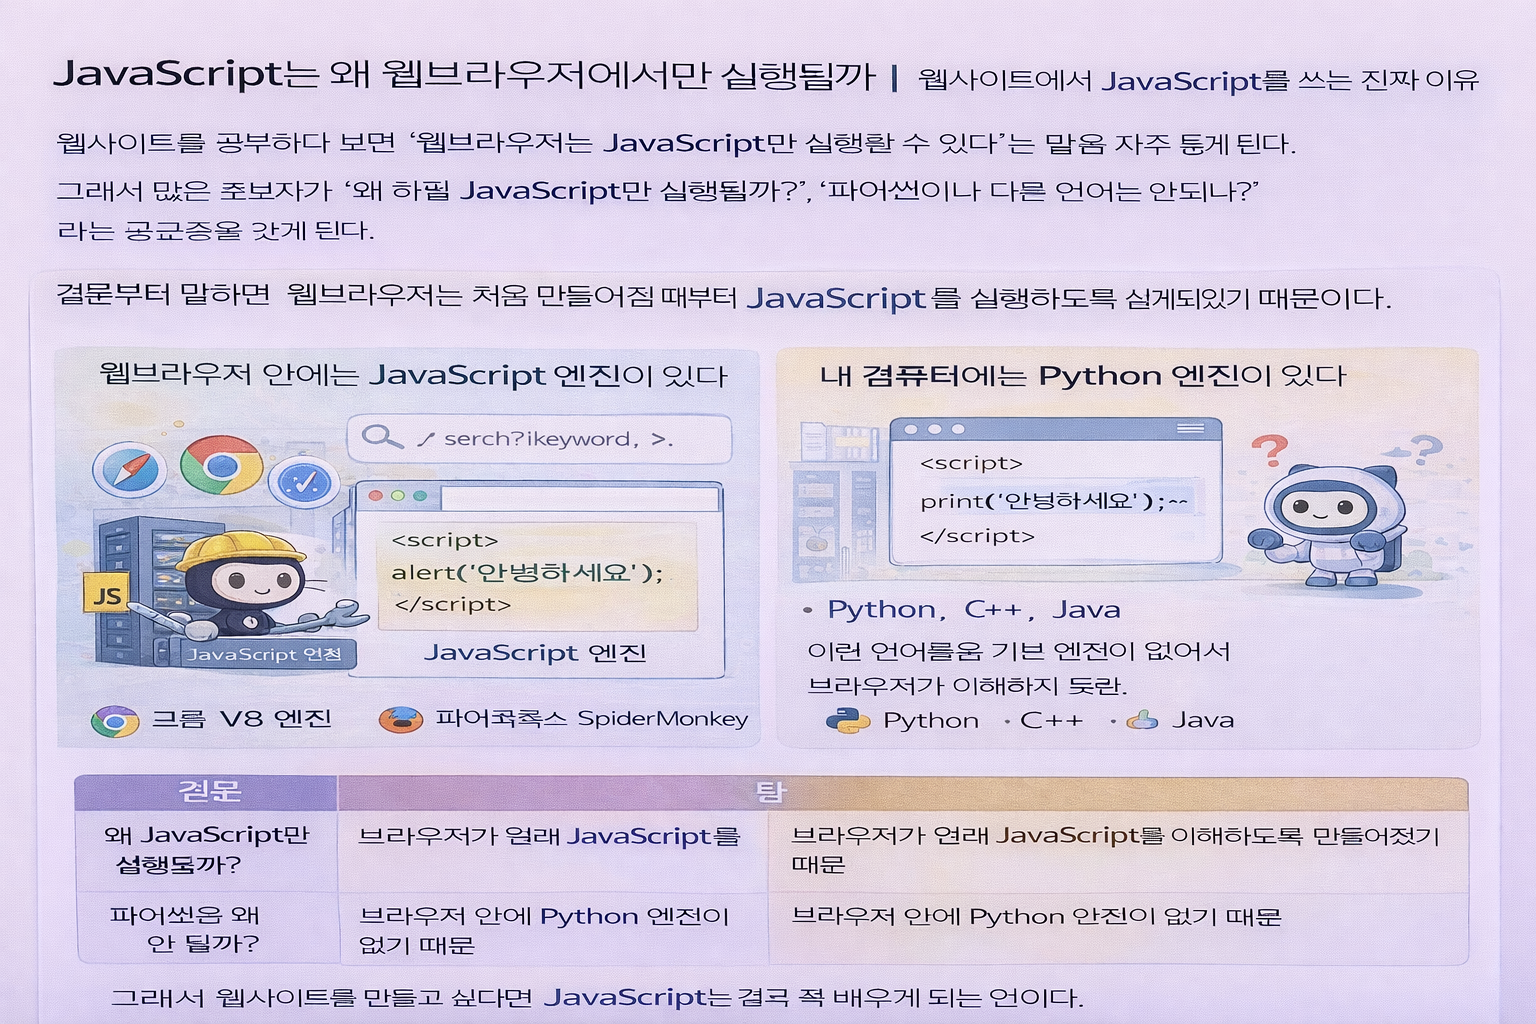Click the opening <script> tag in the alert window

click(x=445, y=541)
